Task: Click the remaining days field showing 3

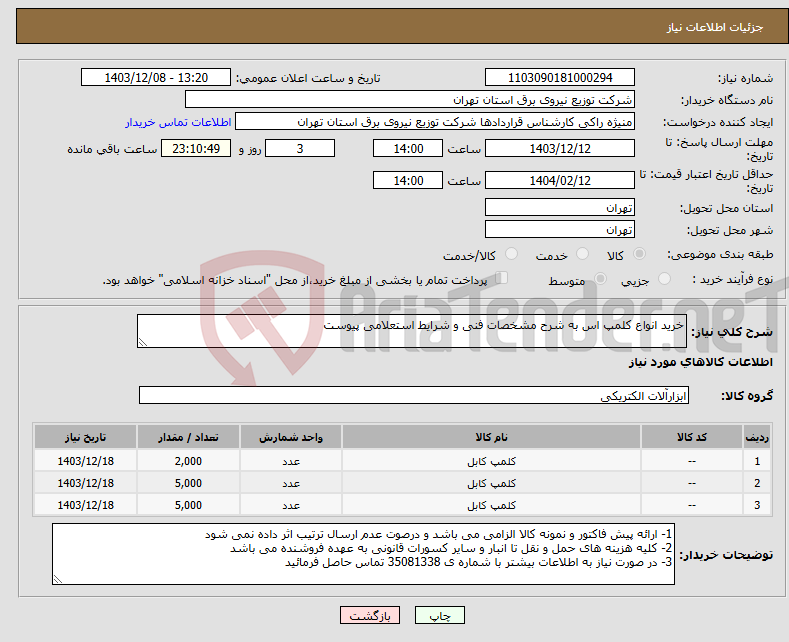Action: [x=300, y=148]
